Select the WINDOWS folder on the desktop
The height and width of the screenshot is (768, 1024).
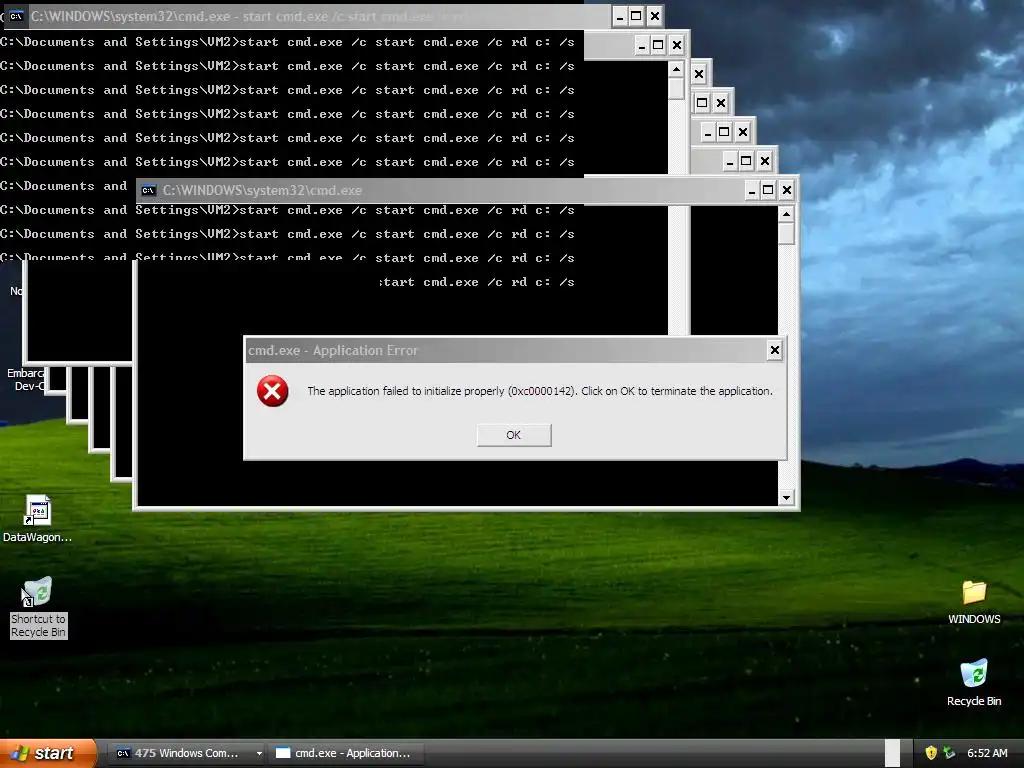[x=974, y=602]
